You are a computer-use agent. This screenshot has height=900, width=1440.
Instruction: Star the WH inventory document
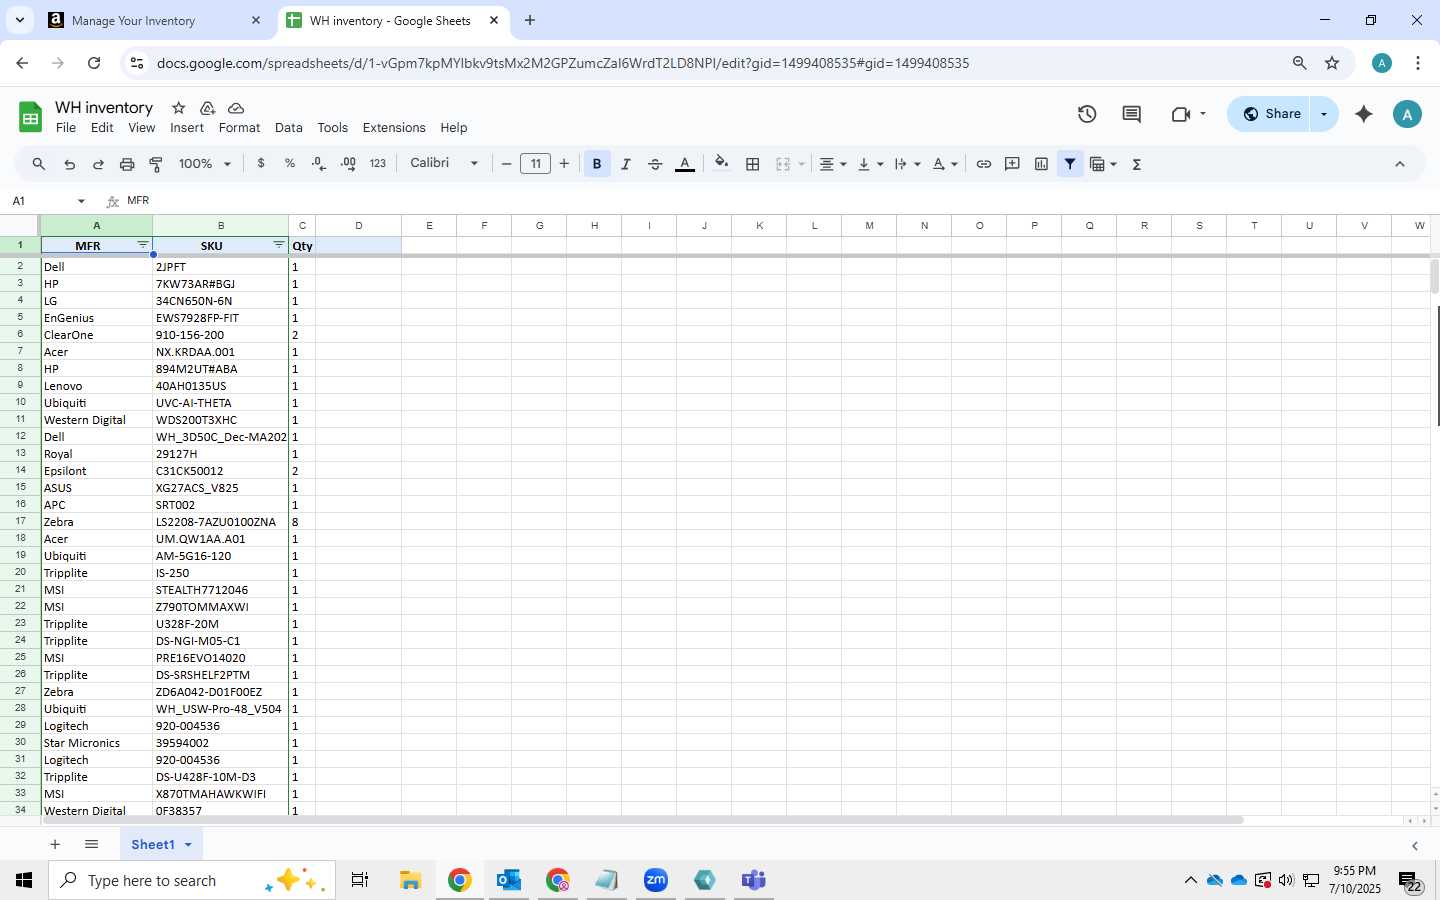coord(179,108)
